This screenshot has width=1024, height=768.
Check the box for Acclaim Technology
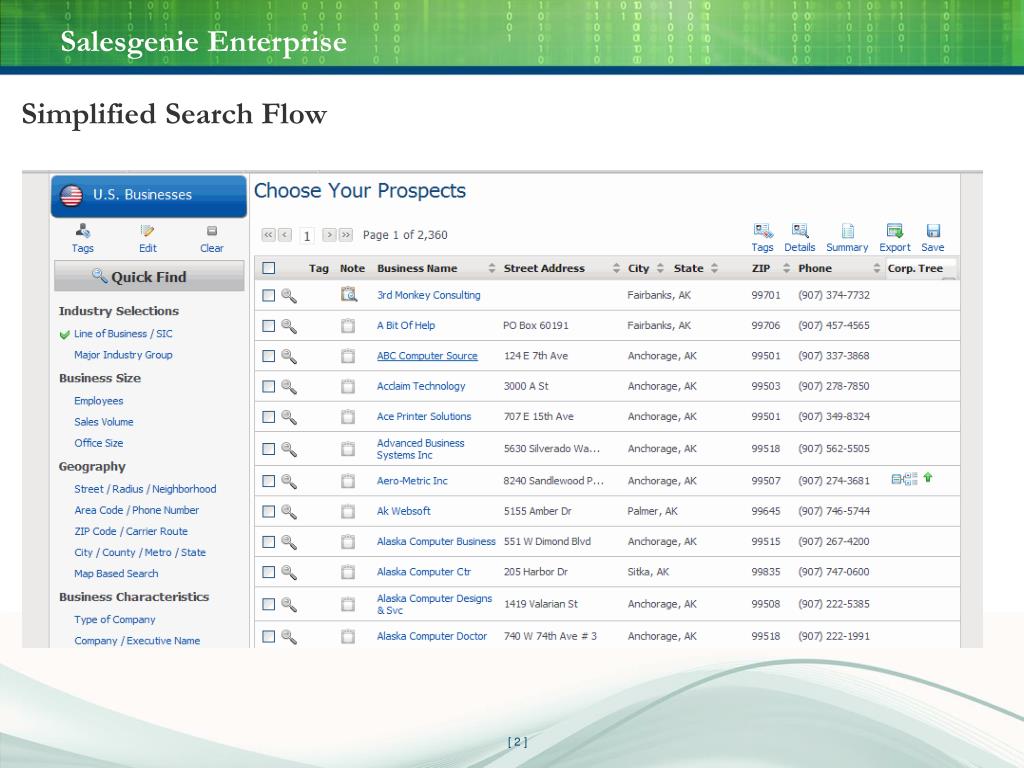pyautogui.click(x=268, y=387)
